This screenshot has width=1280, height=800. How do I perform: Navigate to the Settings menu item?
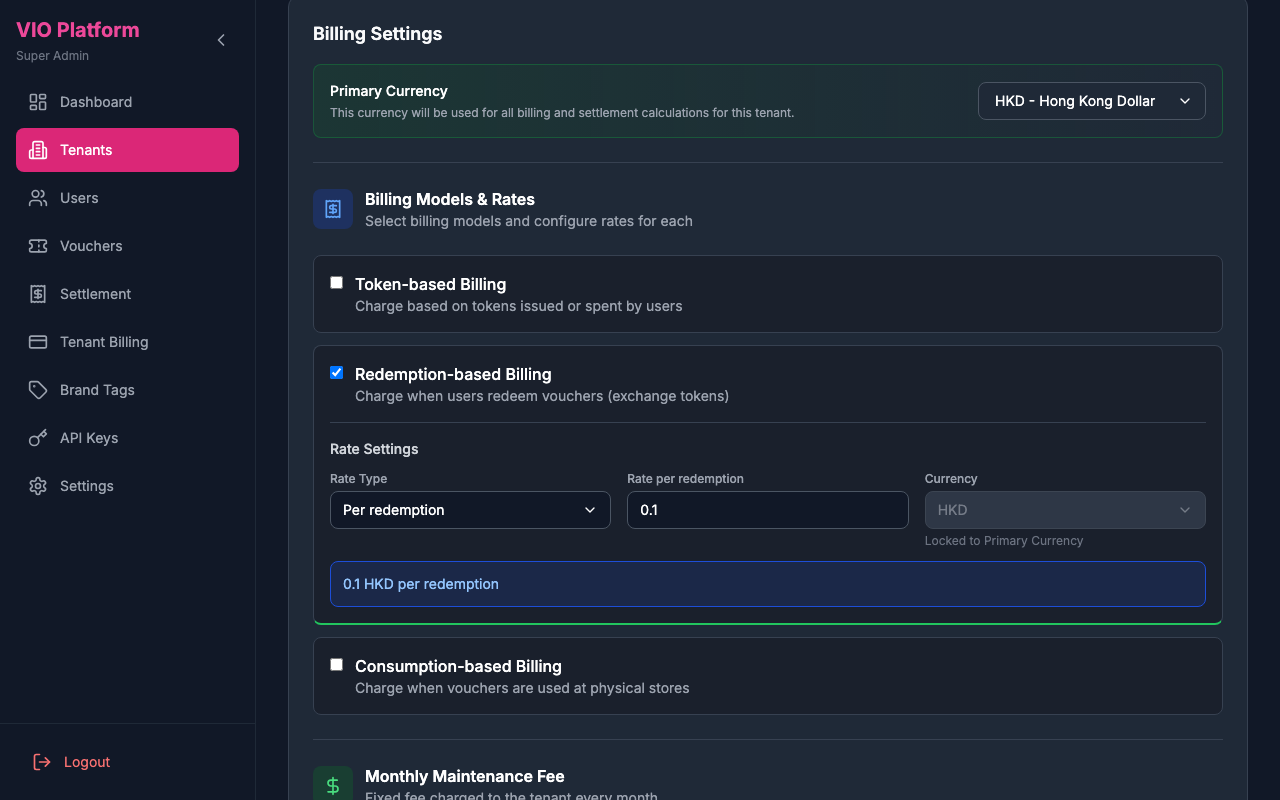pyautogui.click(x=86, y=485)
